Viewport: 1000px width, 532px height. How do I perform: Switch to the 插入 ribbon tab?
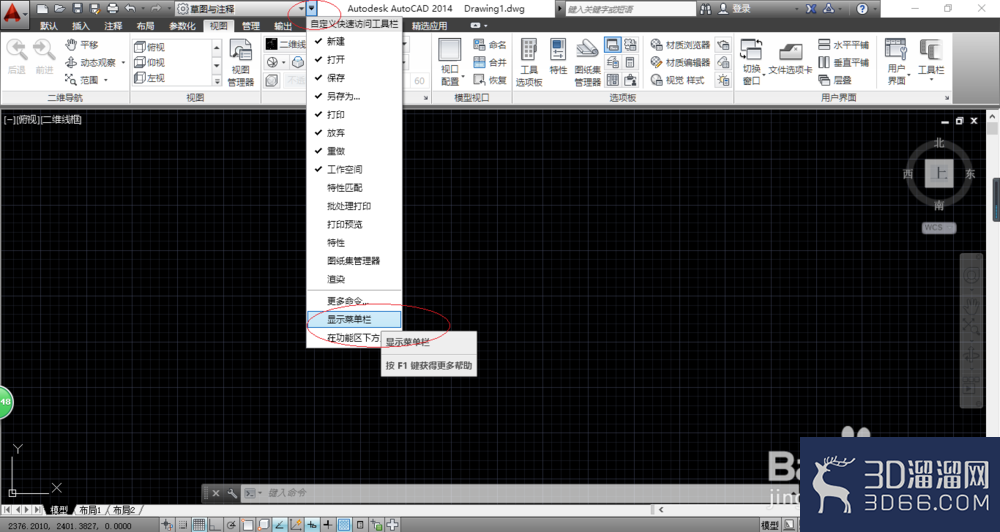(80, 26)
